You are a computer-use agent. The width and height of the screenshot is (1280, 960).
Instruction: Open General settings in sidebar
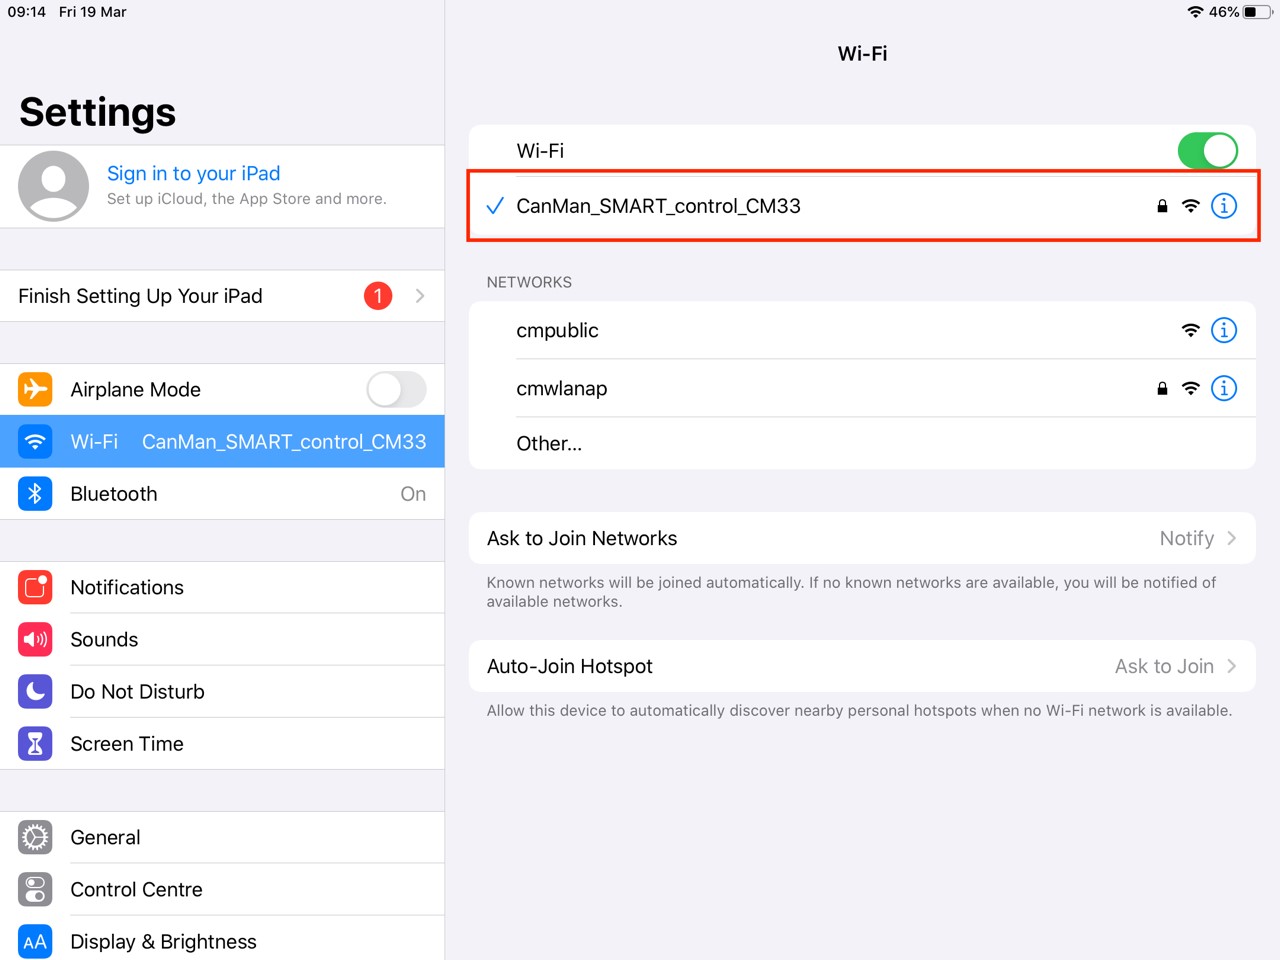(x=105, y=837)
